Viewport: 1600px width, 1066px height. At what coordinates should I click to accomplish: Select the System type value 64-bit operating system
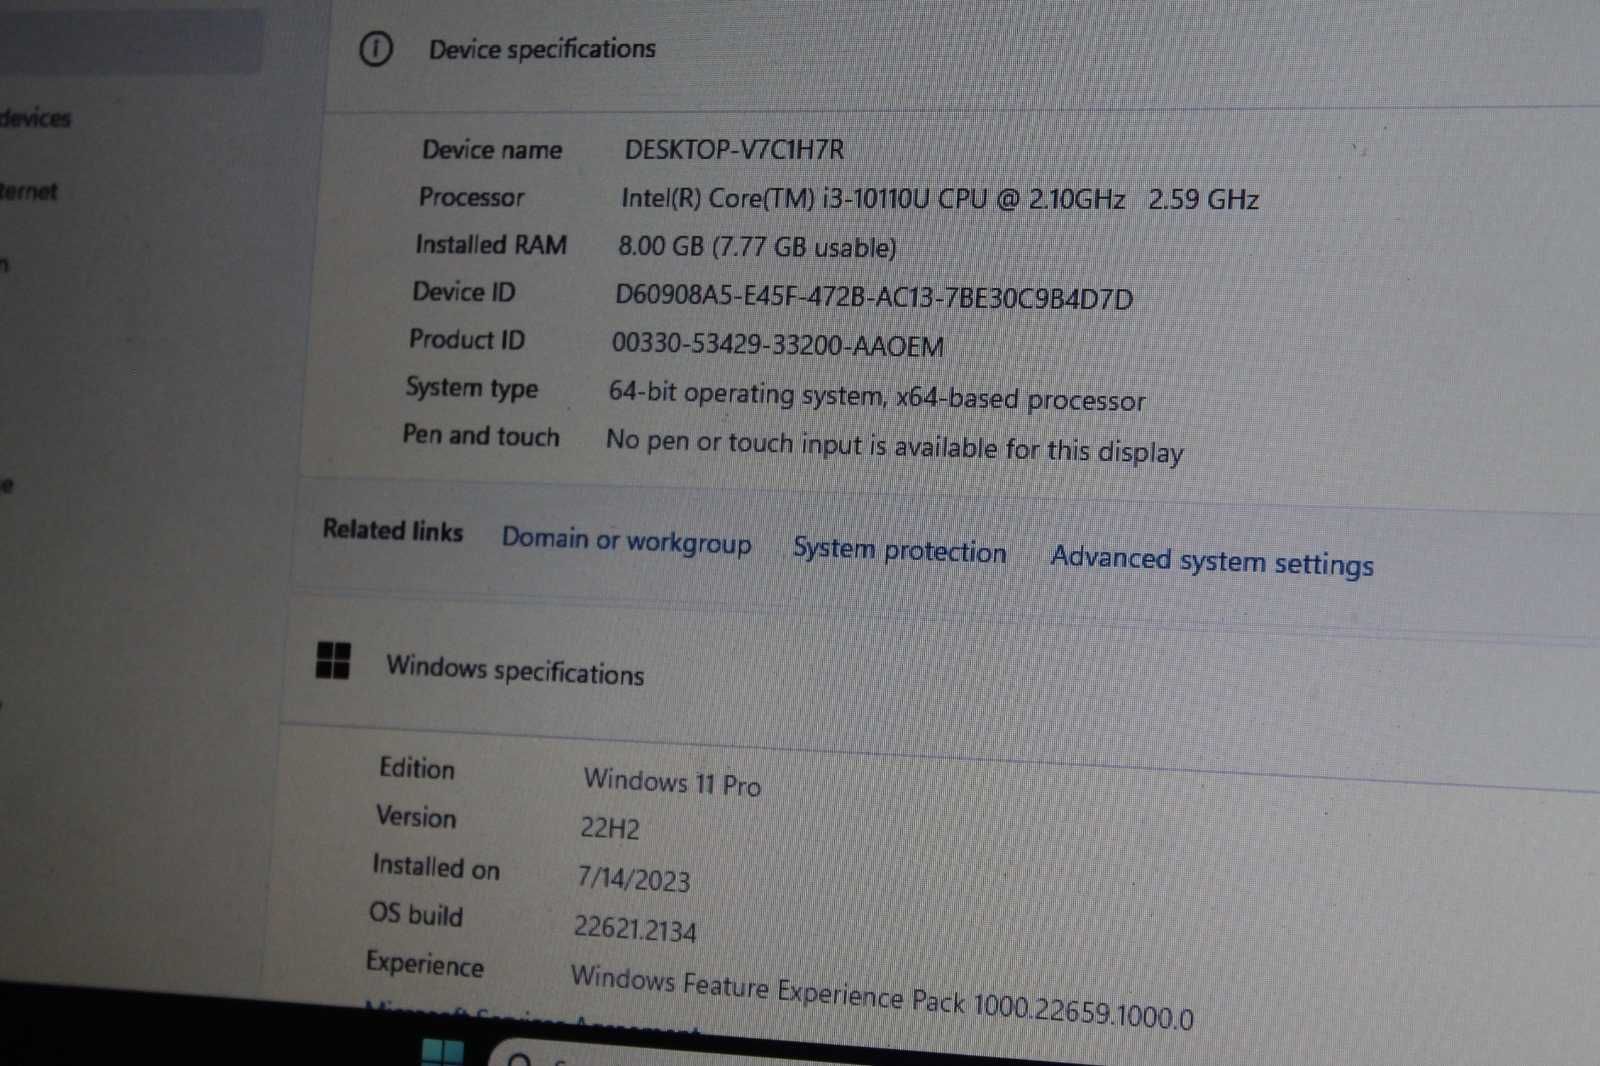click(877, 397)
